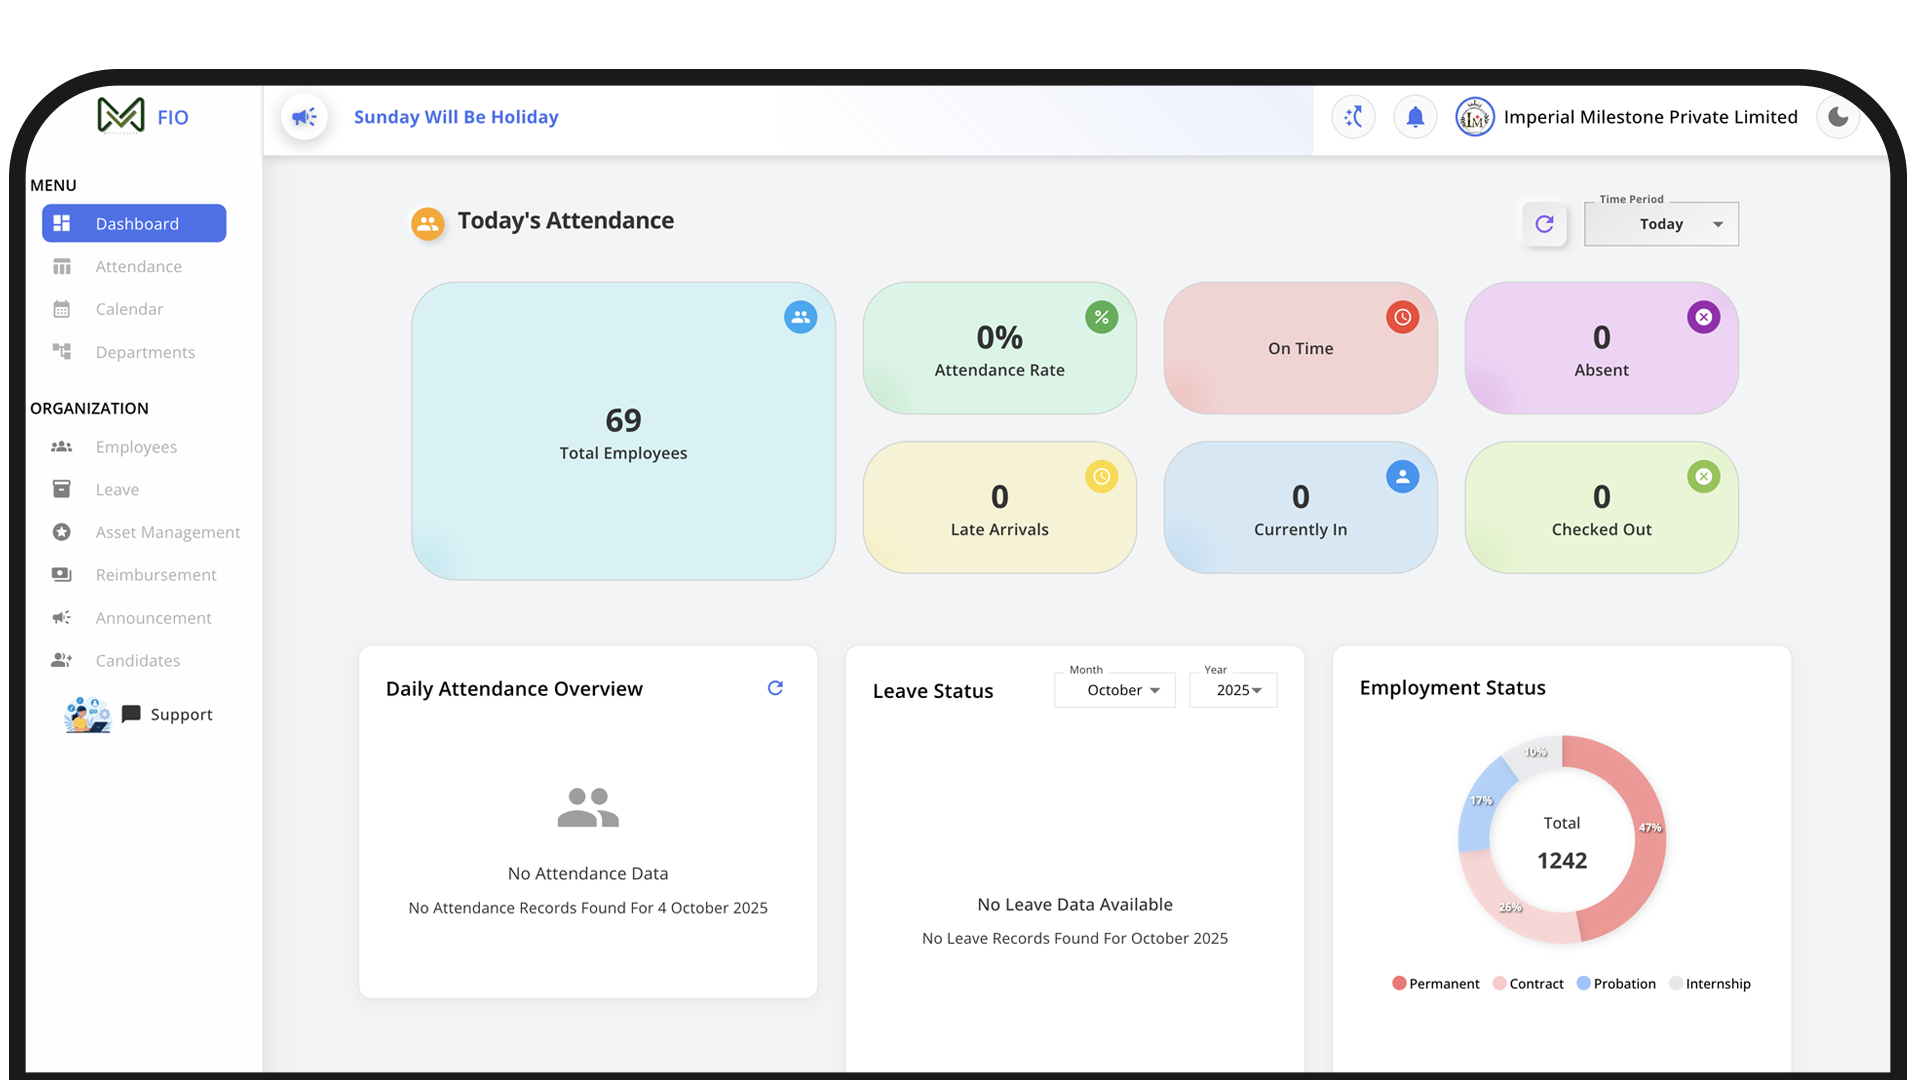
Task: Click the megaphone announcement icon in header
Action: click(x=304, y=117)
